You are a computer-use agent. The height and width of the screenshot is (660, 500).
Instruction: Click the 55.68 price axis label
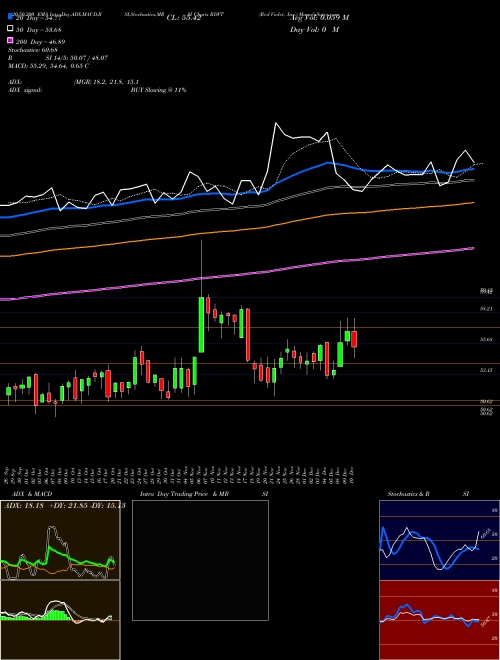click(486, 339)
